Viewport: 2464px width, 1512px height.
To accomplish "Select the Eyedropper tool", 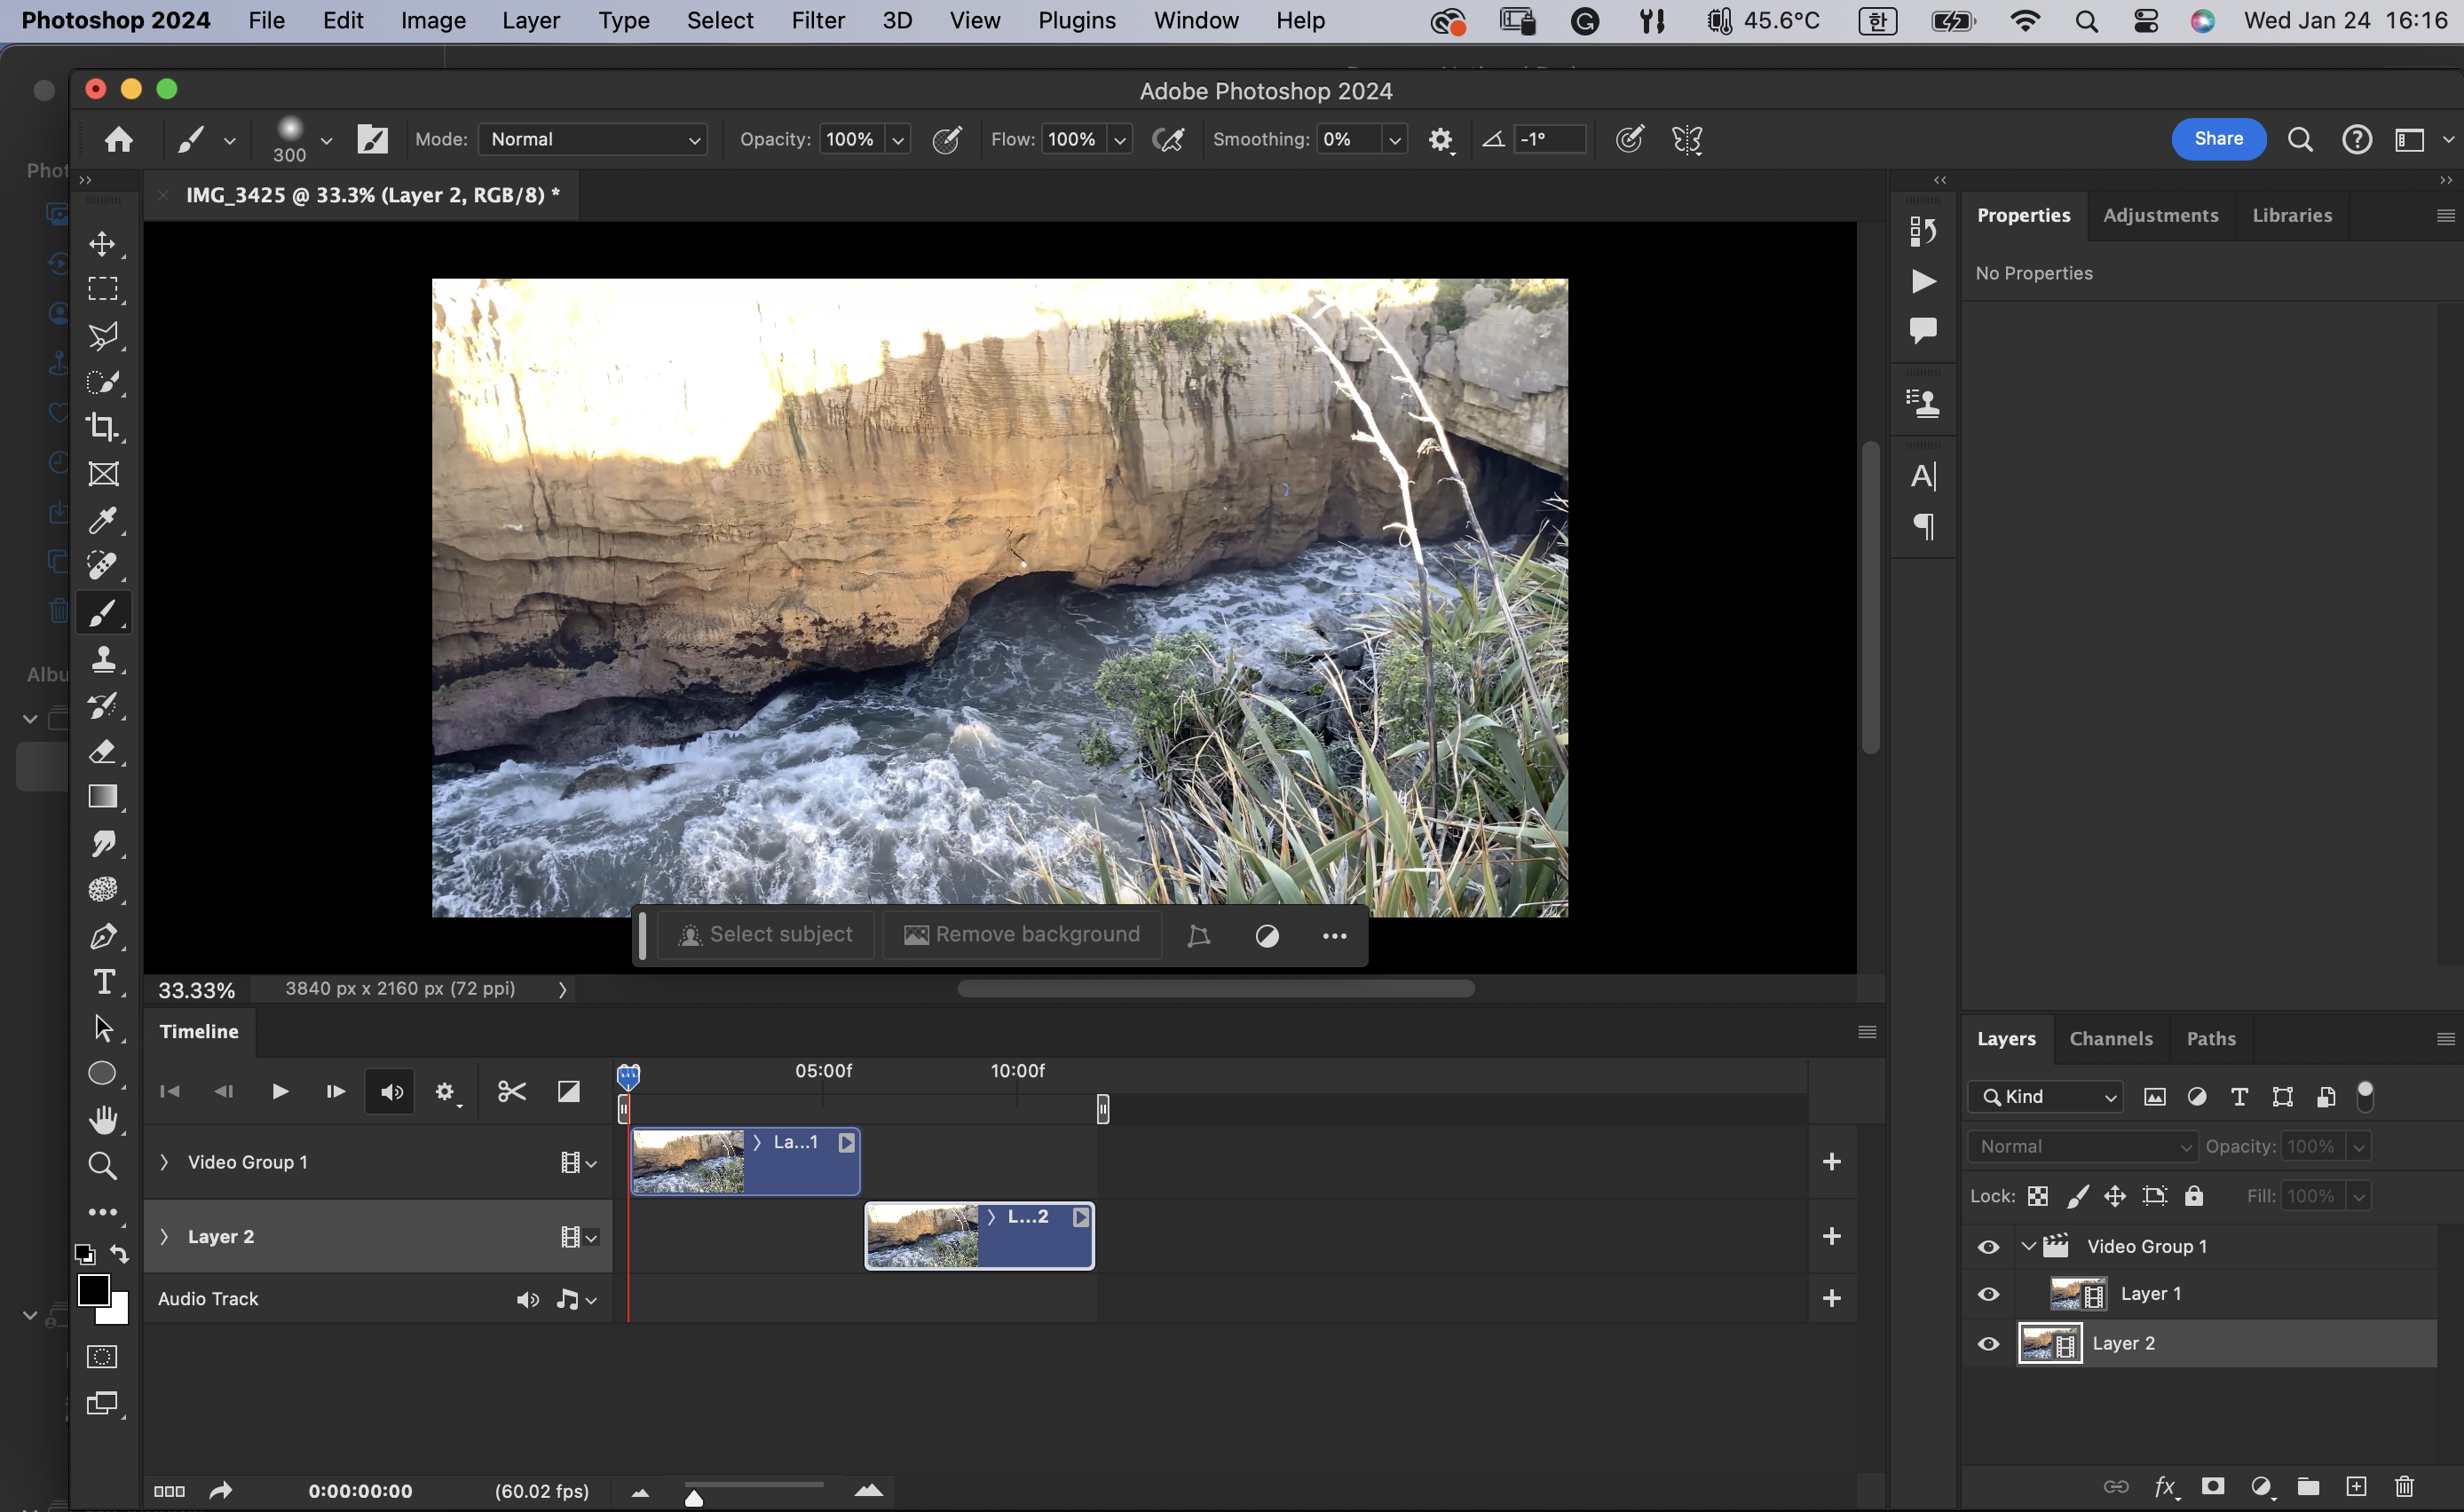I will click(x=102, y=520).
